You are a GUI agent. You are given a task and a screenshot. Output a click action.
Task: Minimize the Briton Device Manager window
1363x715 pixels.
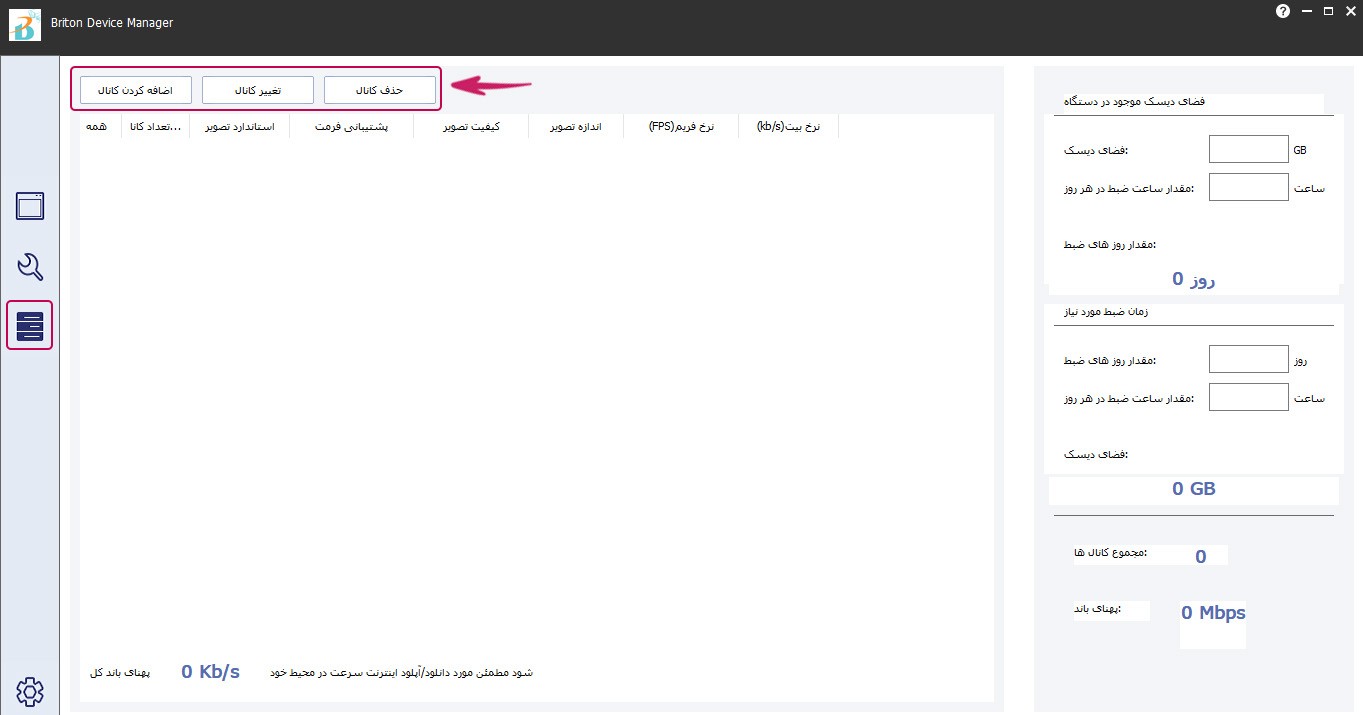pos(1306,11)
